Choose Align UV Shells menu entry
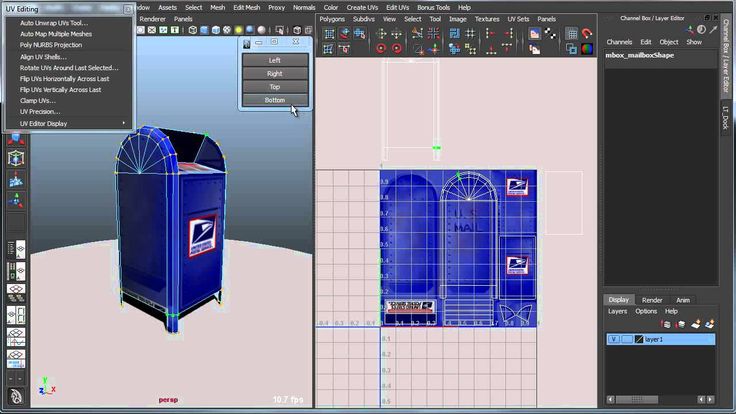736x414 pixels. click(x=43, y=57)
